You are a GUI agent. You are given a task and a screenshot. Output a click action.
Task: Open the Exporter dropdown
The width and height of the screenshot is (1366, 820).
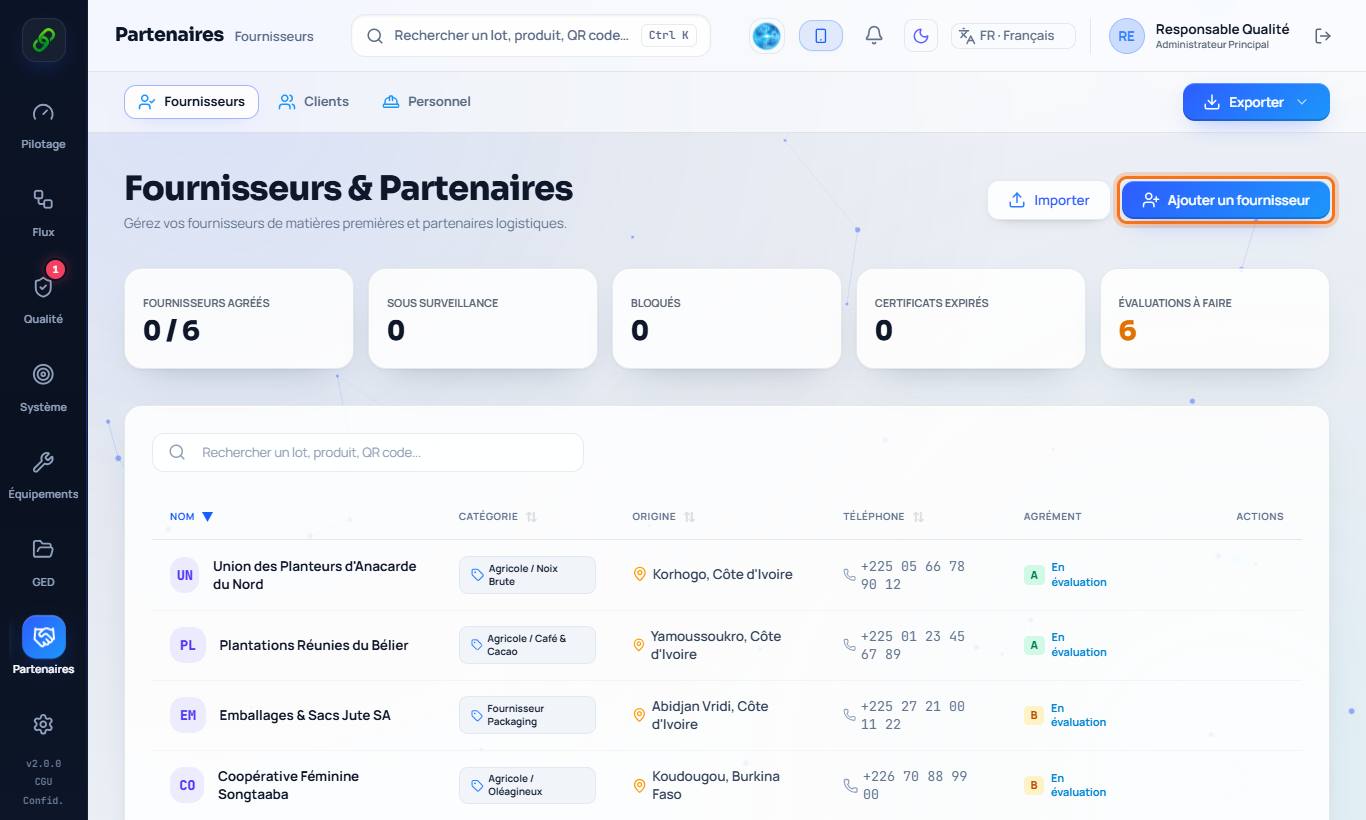pyautogui.click(x=1256, y=102)
